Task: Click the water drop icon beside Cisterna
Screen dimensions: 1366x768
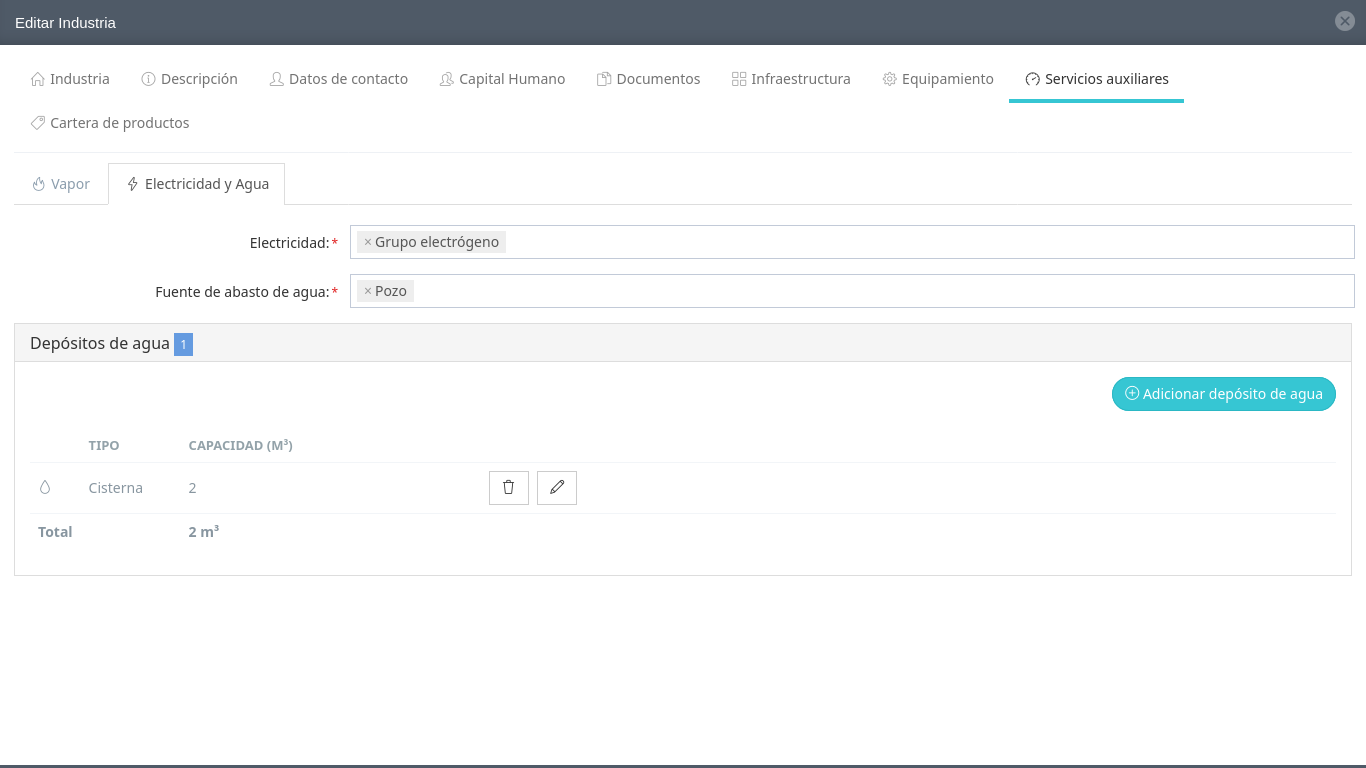Action: click(x=45, y=488)
